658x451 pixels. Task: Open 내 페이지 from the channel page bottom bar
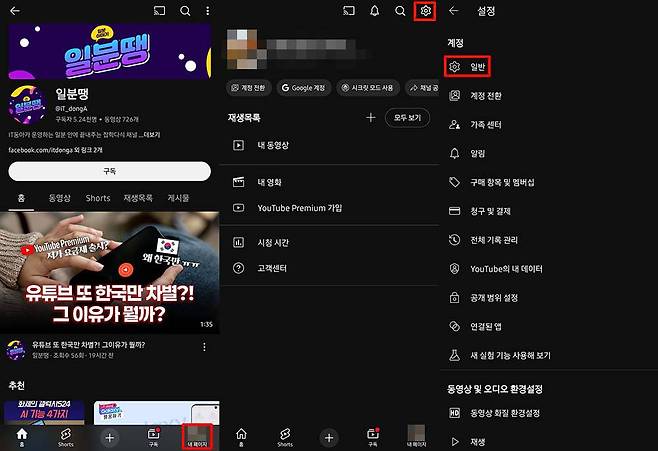(198, 437)
